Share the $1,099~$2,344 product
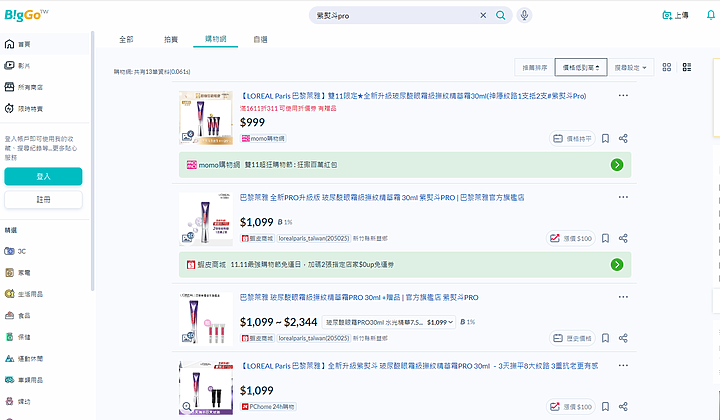The image size is (720, 420). (623, 338)
